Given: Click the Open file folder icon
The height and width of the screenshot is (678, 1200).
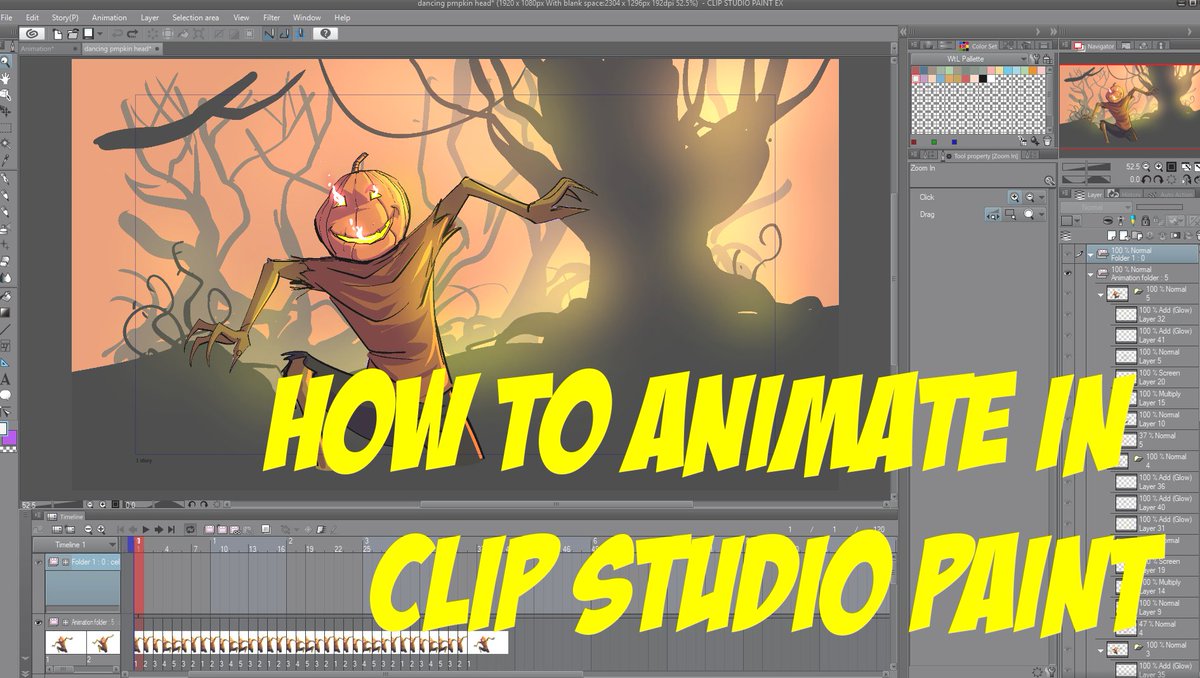Looking at the screenshot, I should click(73, 33).
